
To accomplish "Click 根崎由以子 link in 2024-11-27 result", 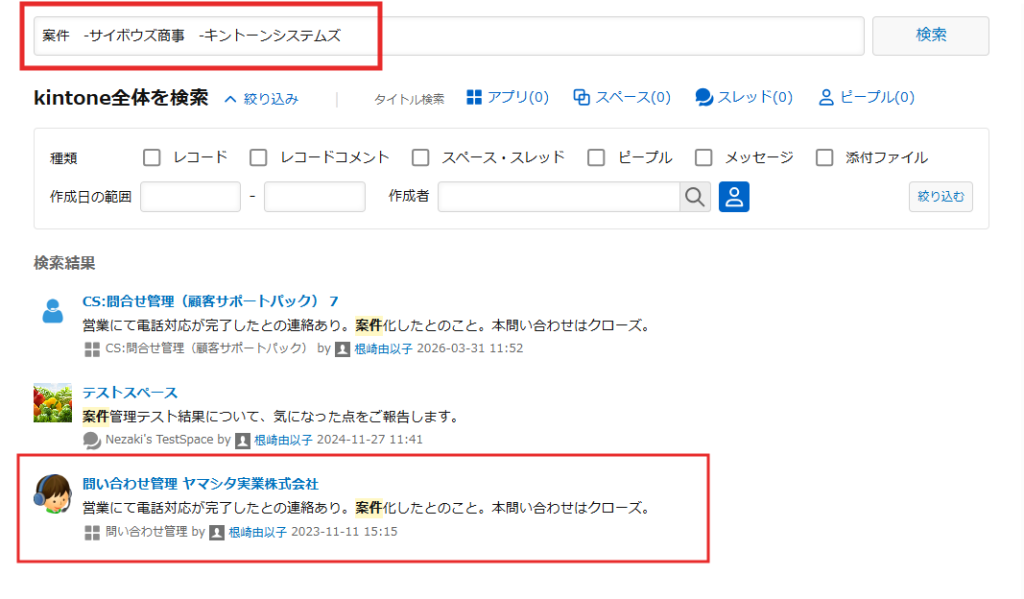I will tap(283, 440).
